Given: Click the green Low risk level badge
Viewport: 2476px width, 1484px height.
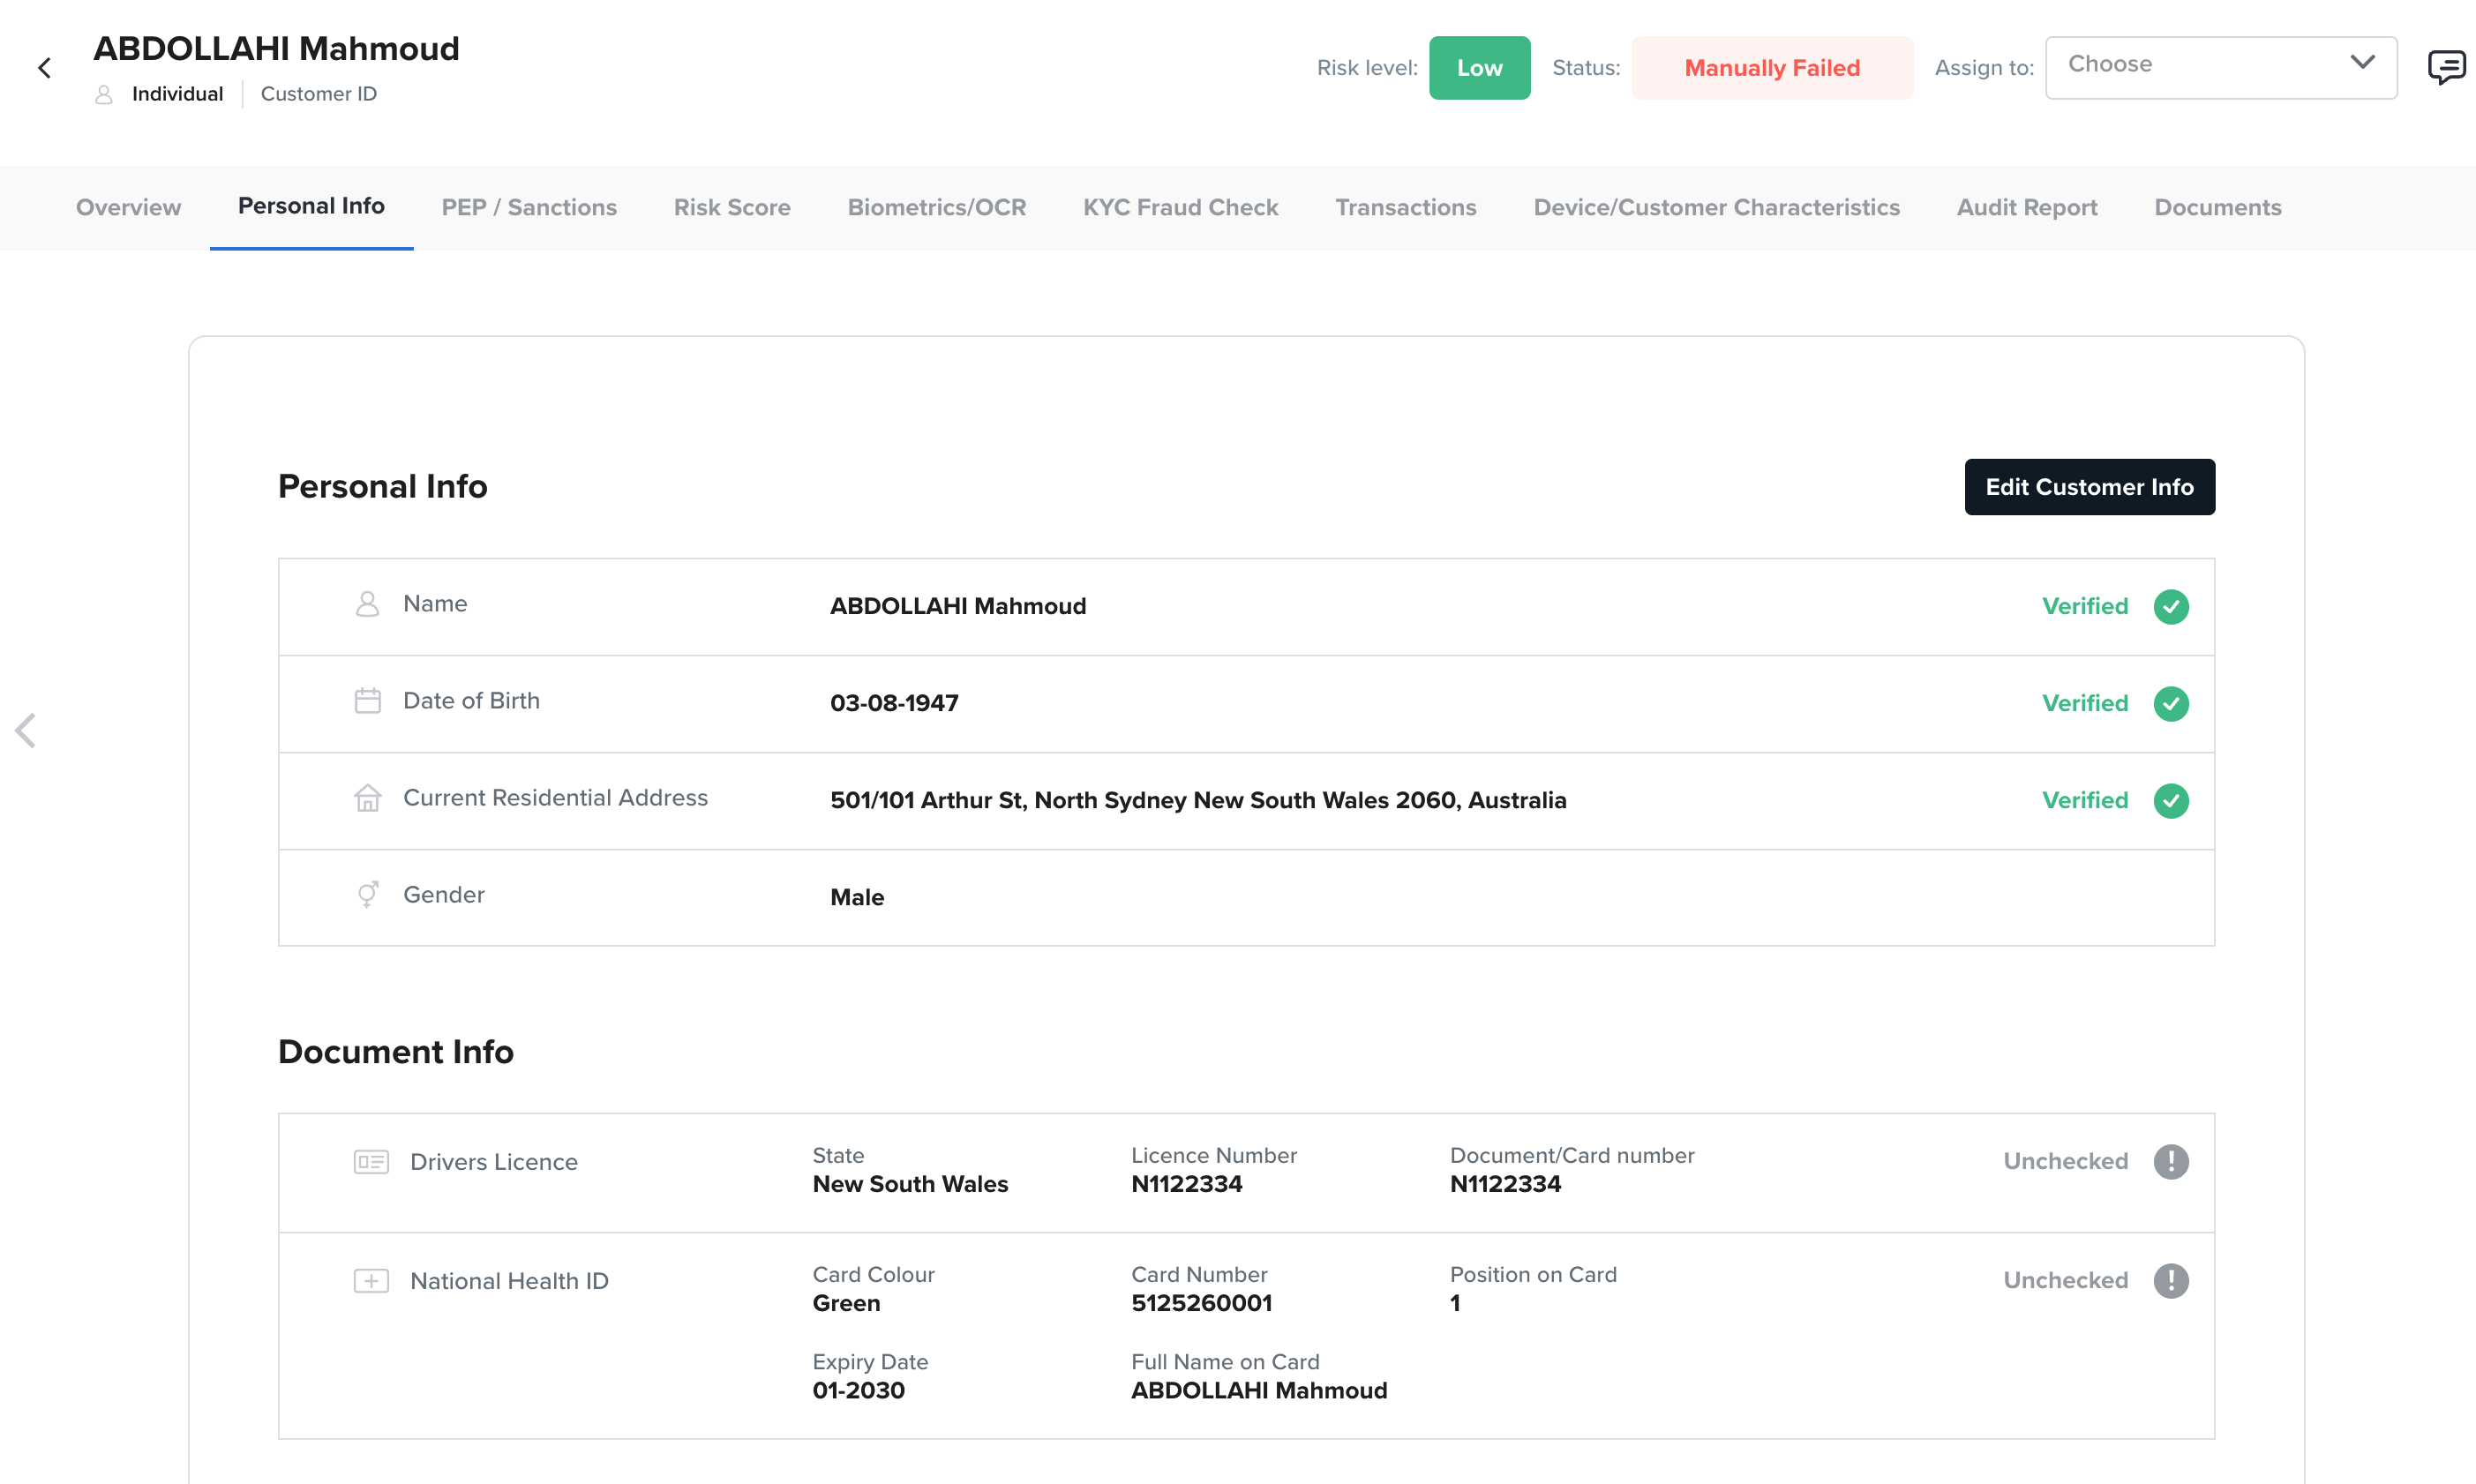Looking at the screenshot, I should click(1479, 68).
